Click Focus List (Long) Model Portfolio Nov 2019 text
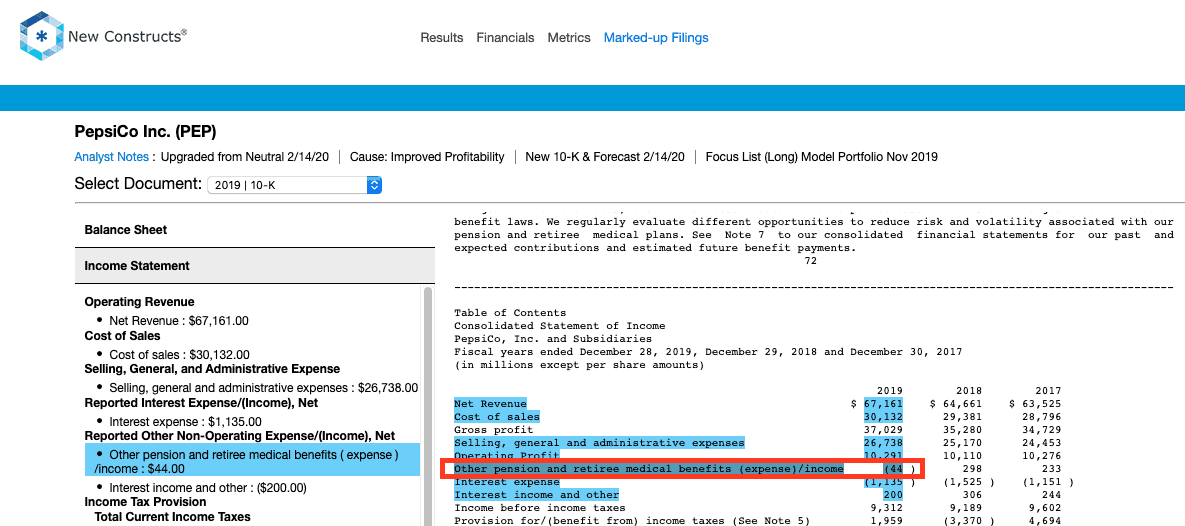The image size is (1185, 526). (821, 157)
